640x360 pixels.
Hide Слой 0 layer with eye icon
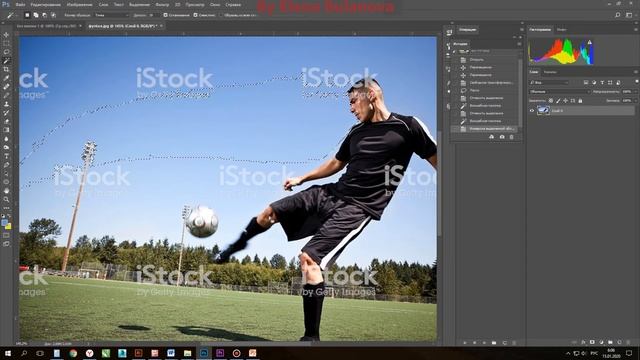pyautogui.click(x=531, y=111)
